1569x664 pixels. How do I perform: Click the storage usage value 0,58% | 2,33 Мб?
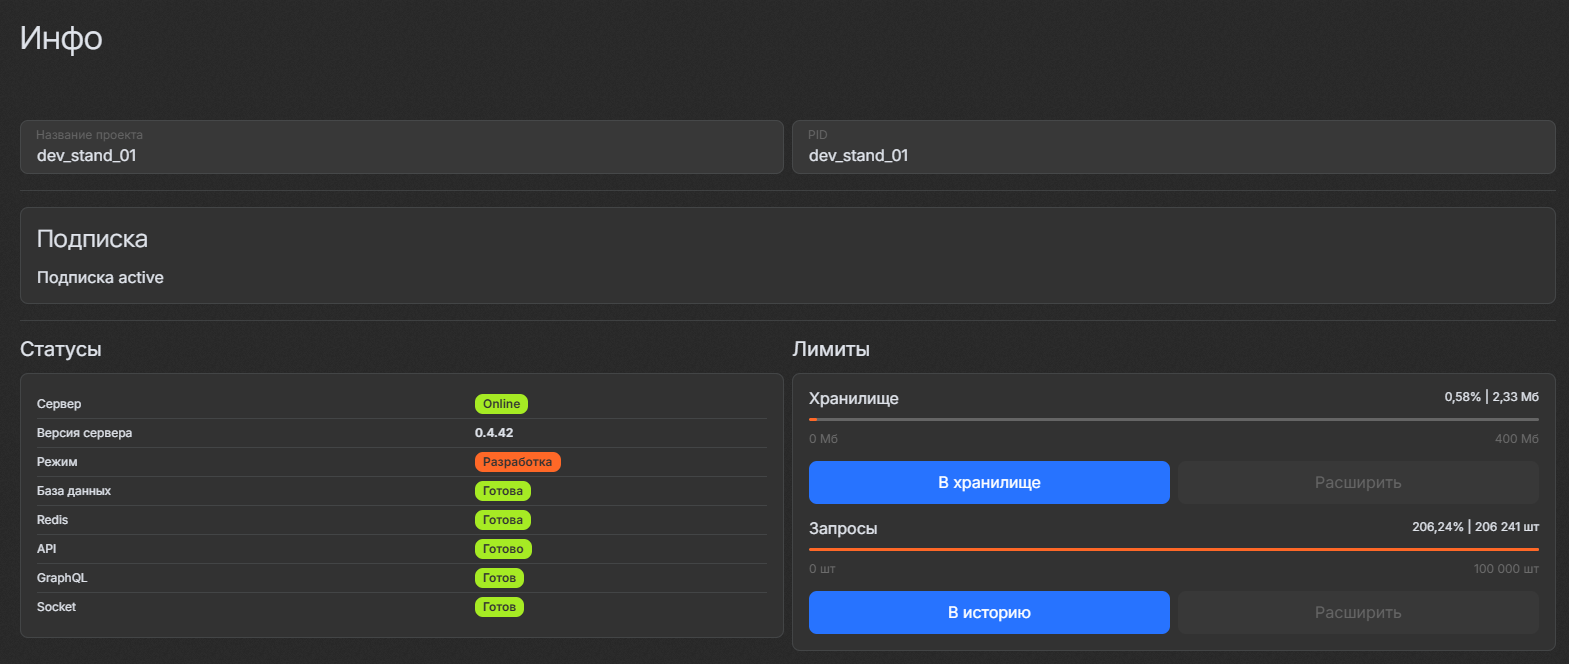[1490, 397]
